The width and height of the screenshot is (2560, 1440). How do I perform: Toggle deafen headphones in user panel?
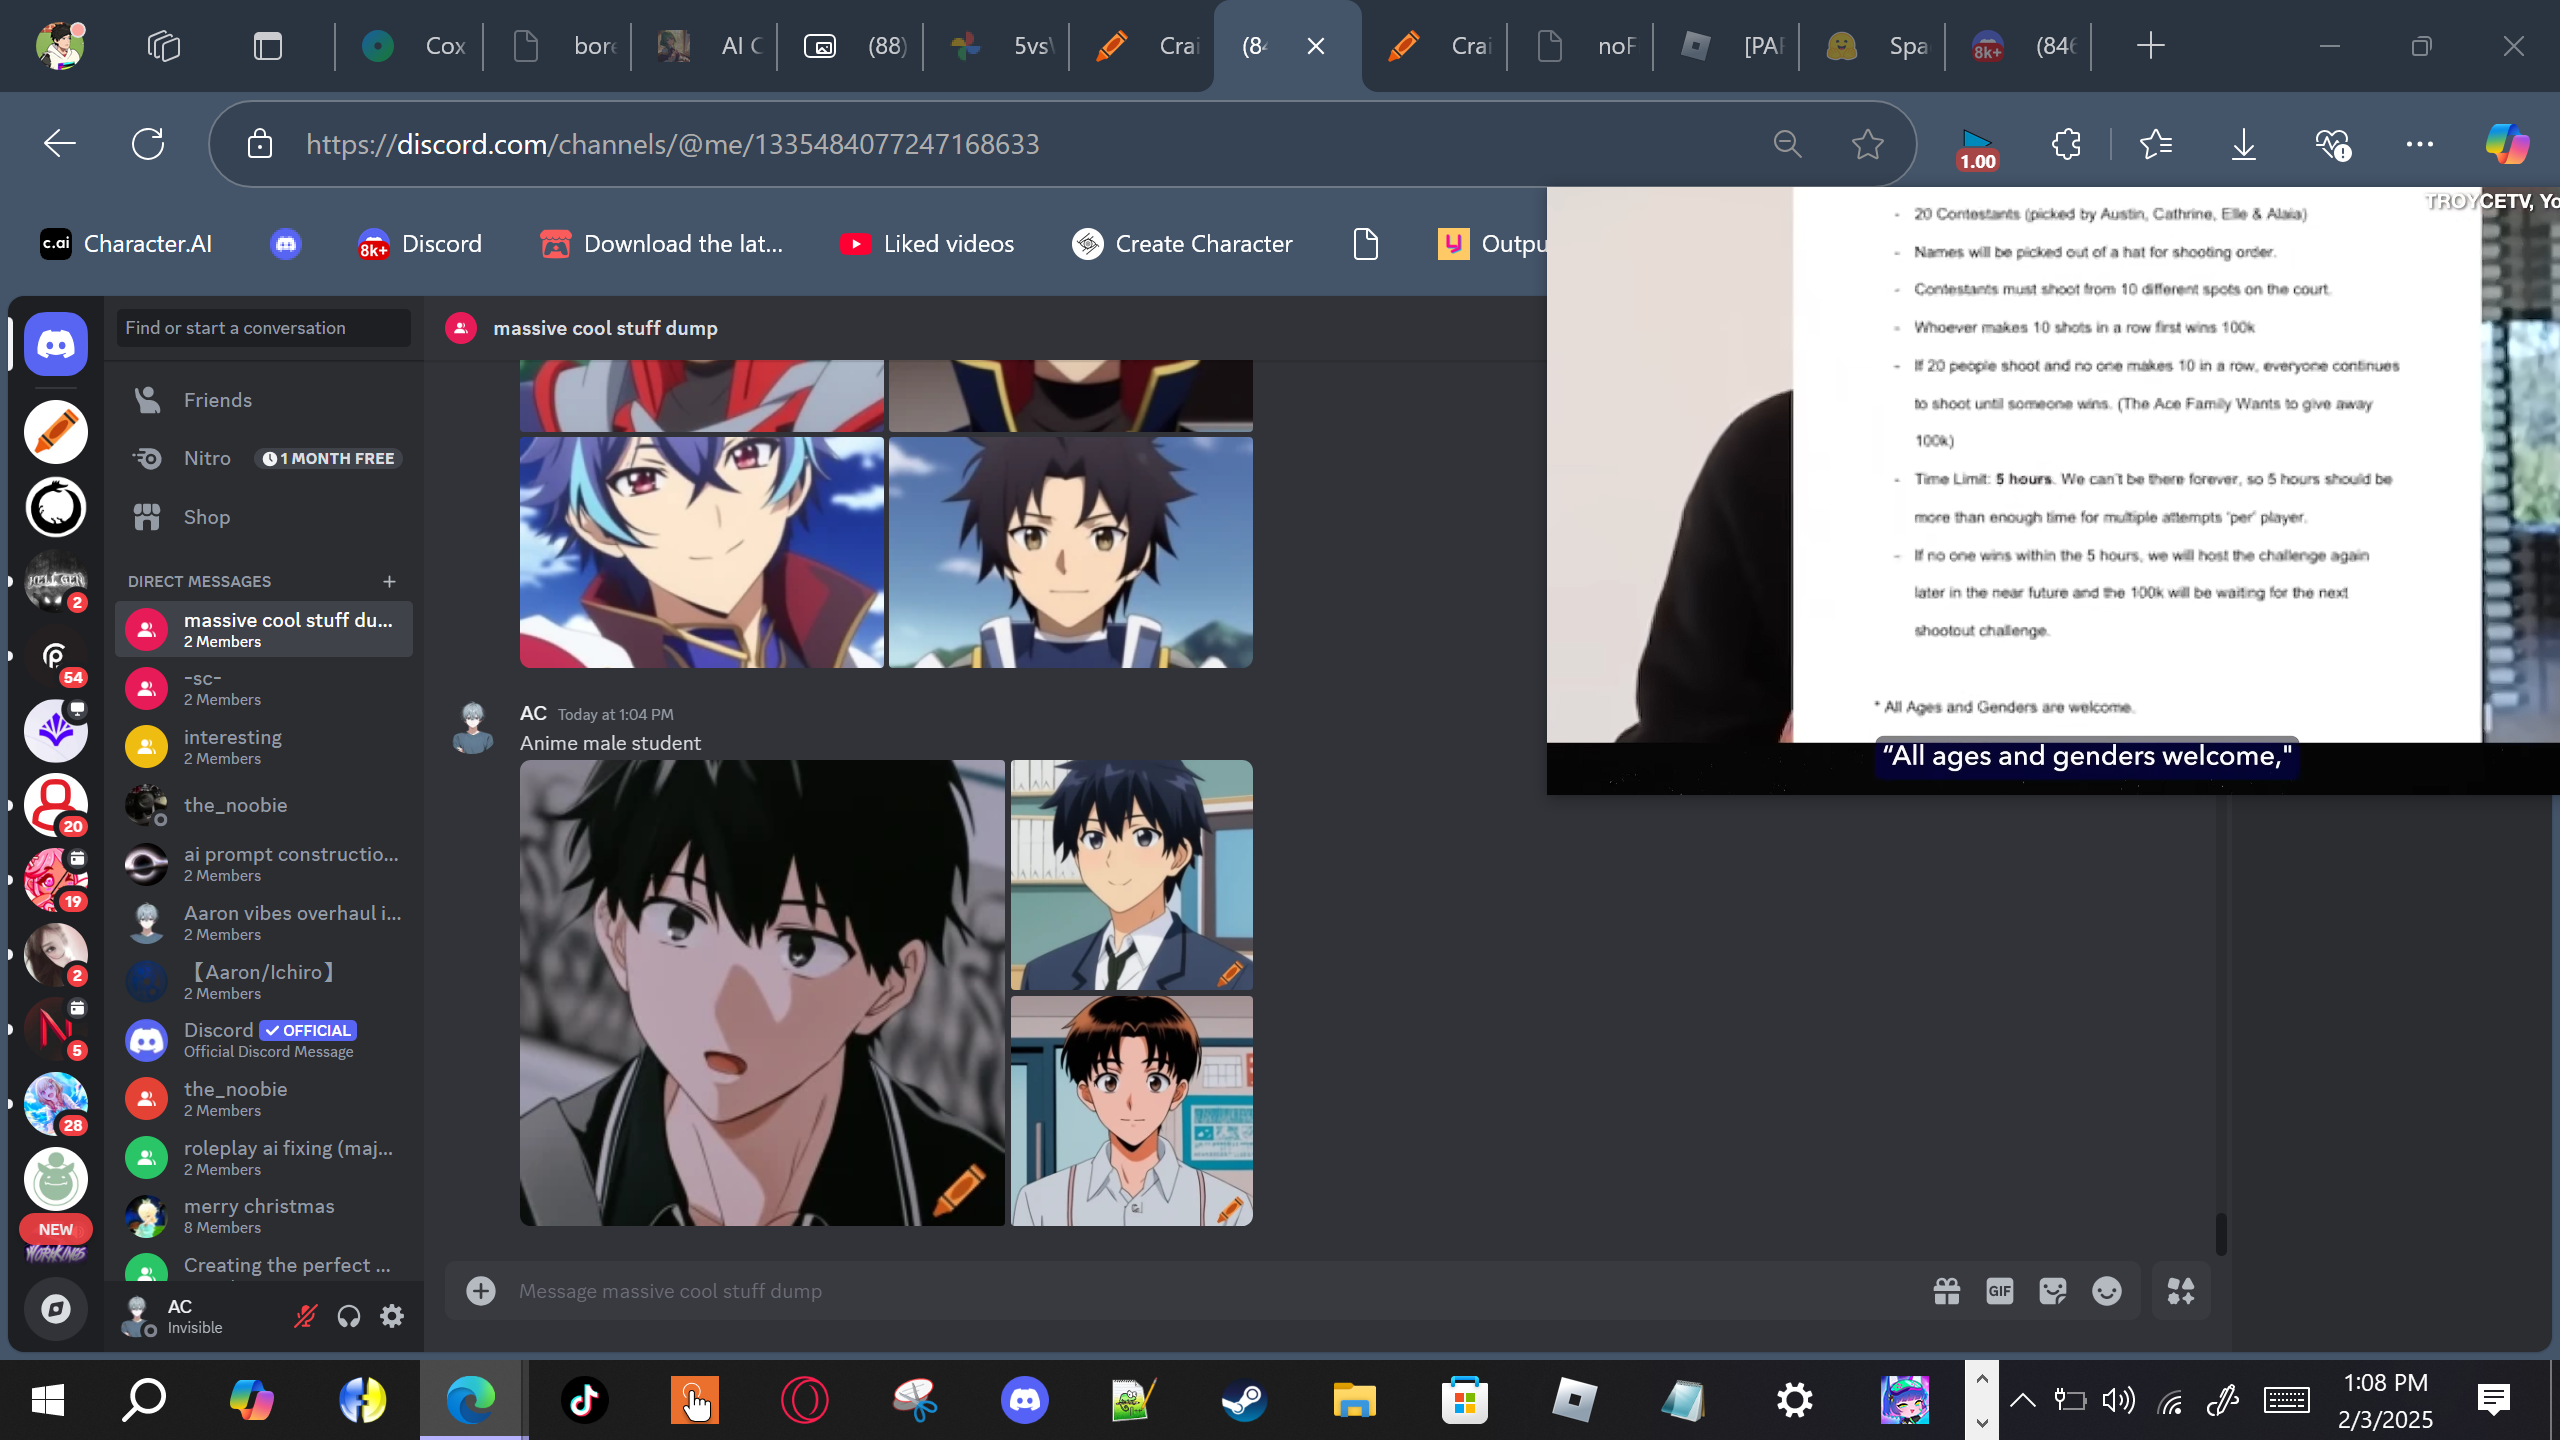(348, 1316)
